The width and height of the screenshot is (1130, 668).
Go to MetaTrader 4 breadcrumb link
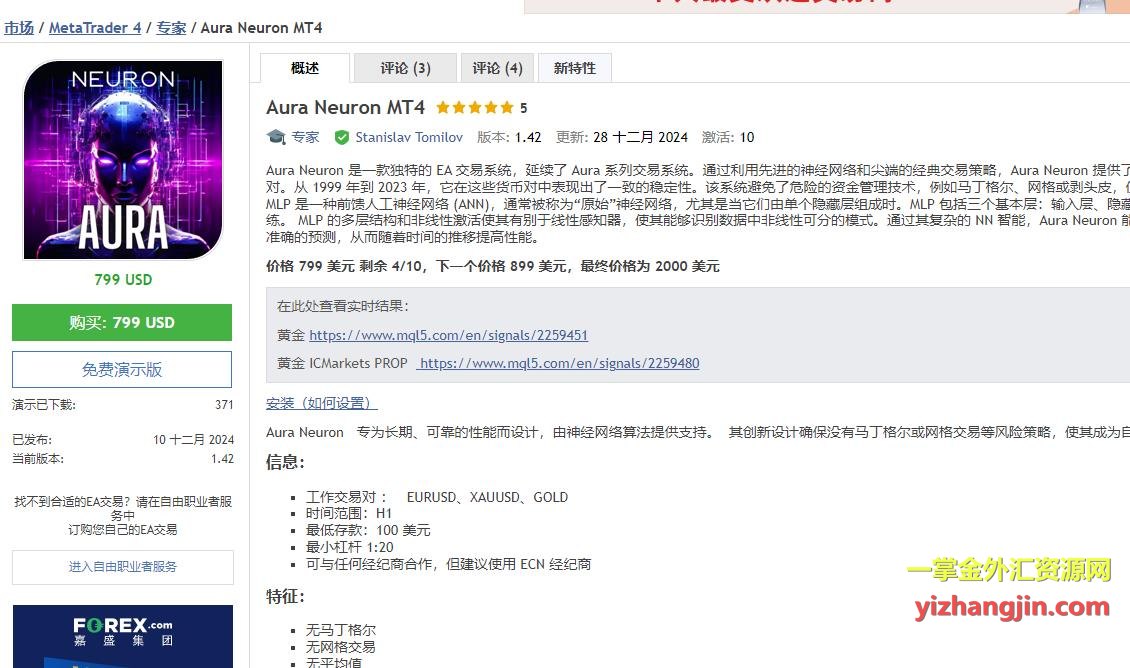pyautogui.click(x=95, y=28)
